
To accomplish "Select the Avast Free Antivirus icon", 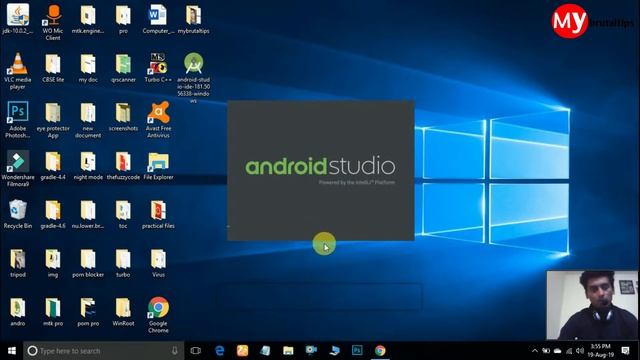I will click(x=158, y=120).
